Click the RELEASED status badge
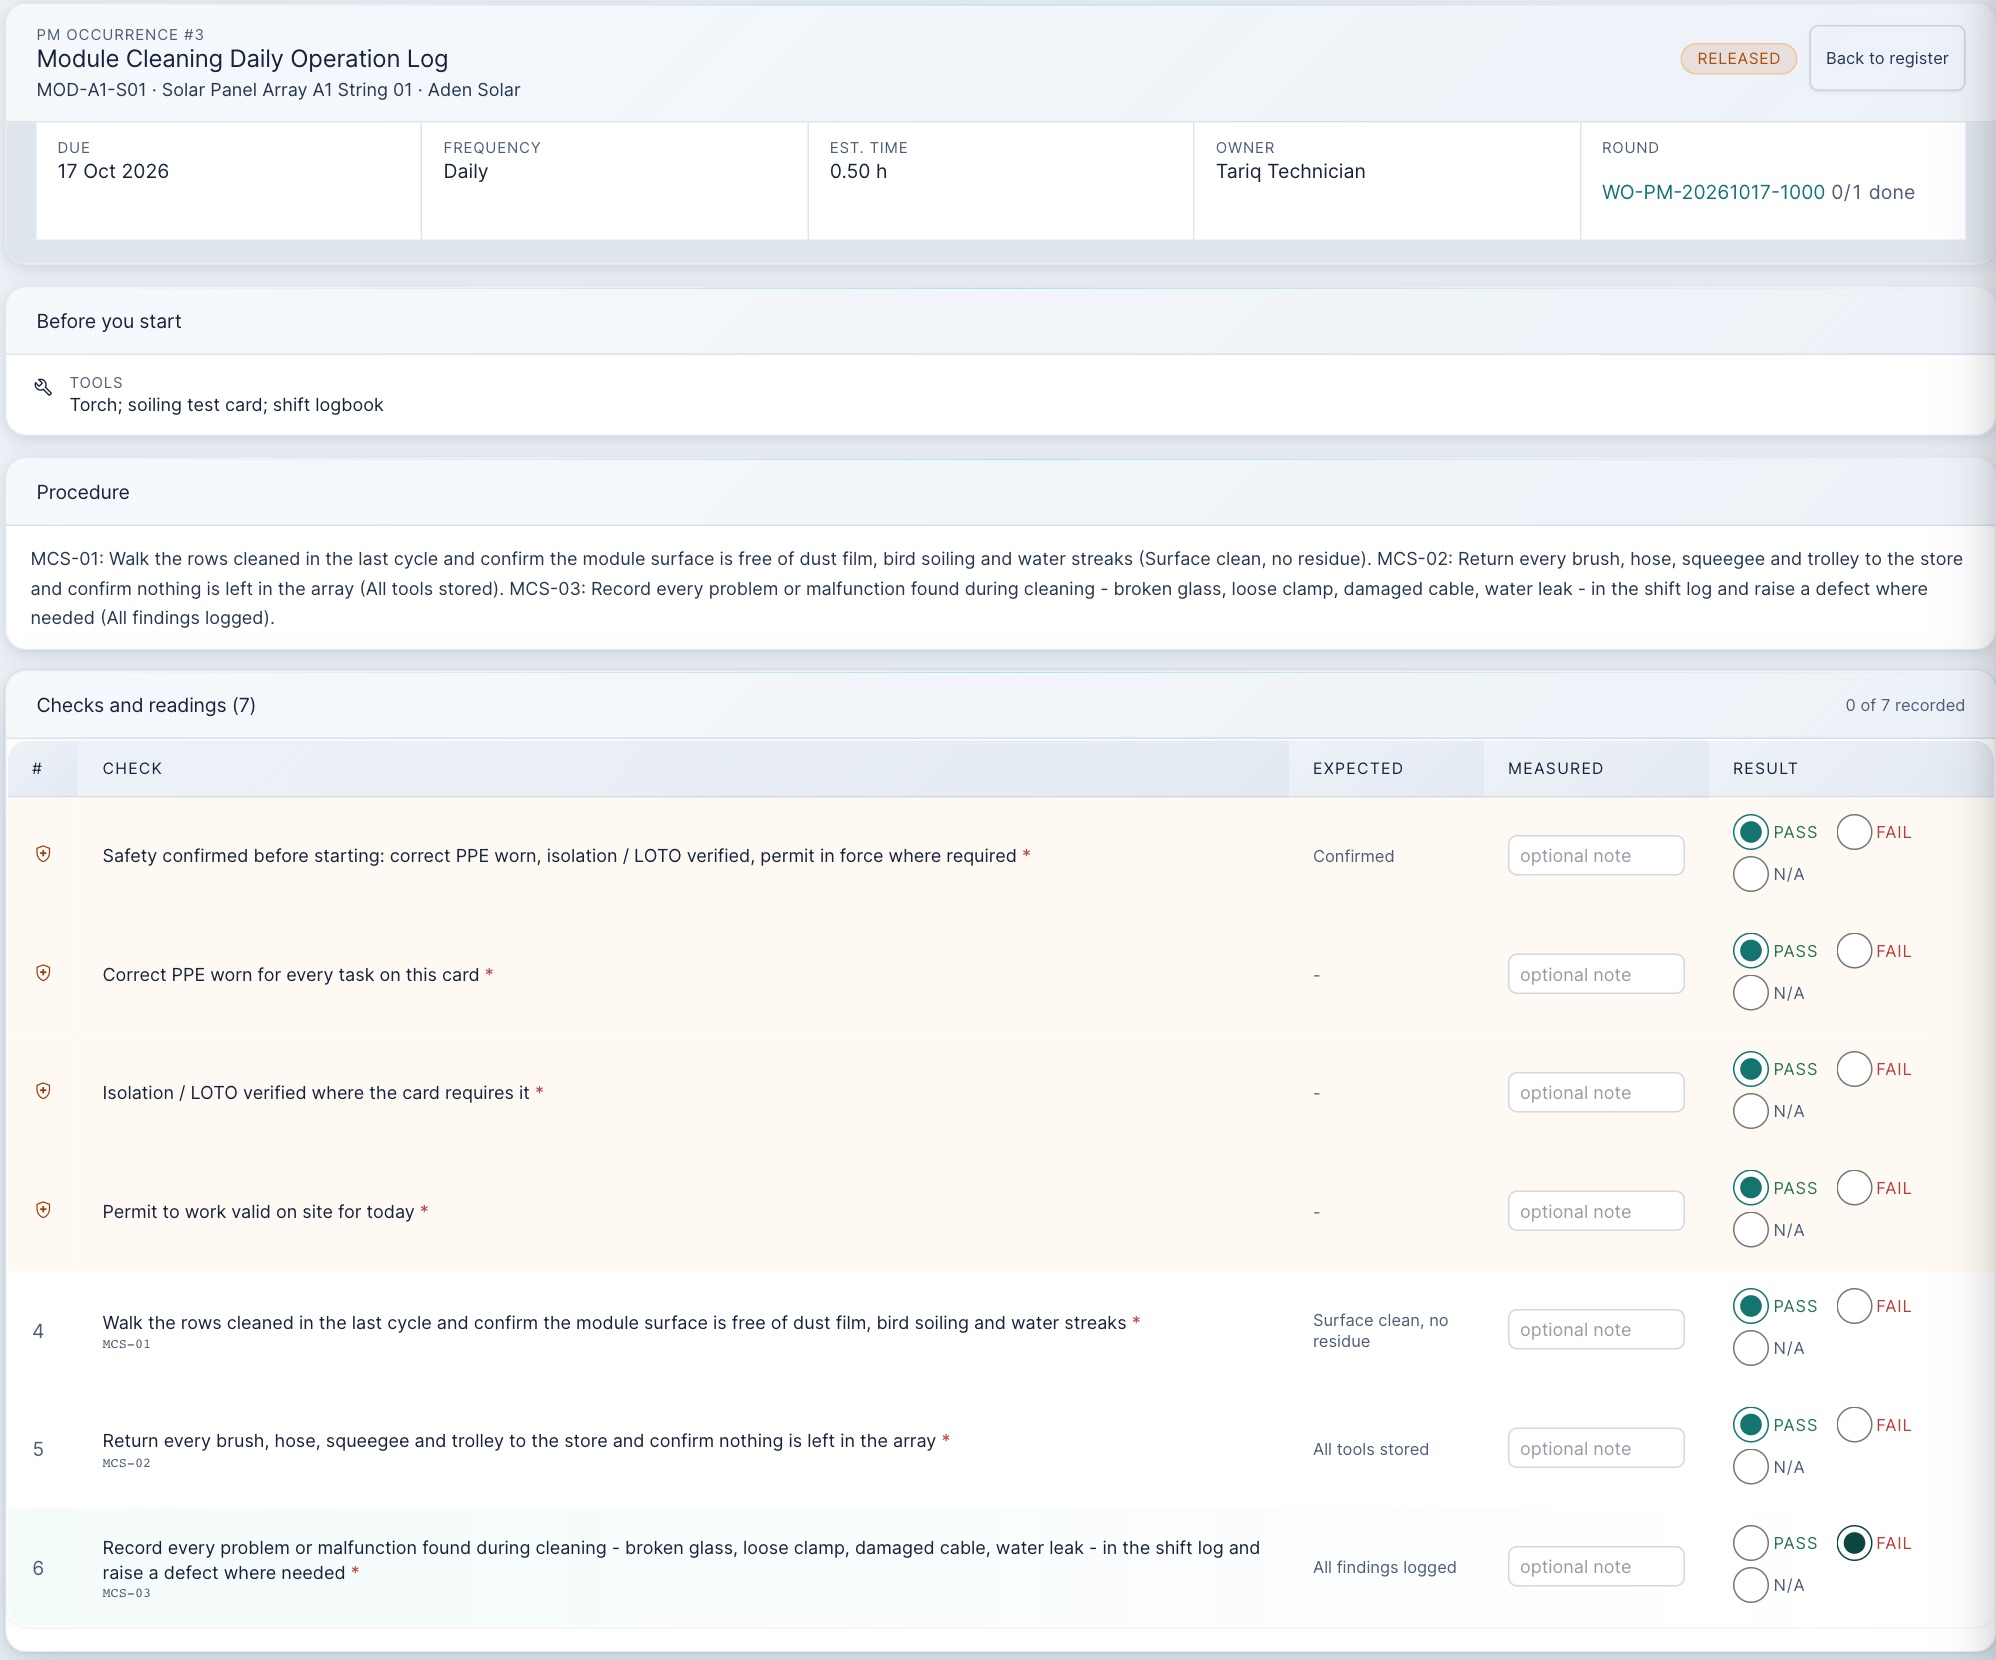Image resolution: width=1996 pixels, height=1660 pixels. coord(1738,58)
